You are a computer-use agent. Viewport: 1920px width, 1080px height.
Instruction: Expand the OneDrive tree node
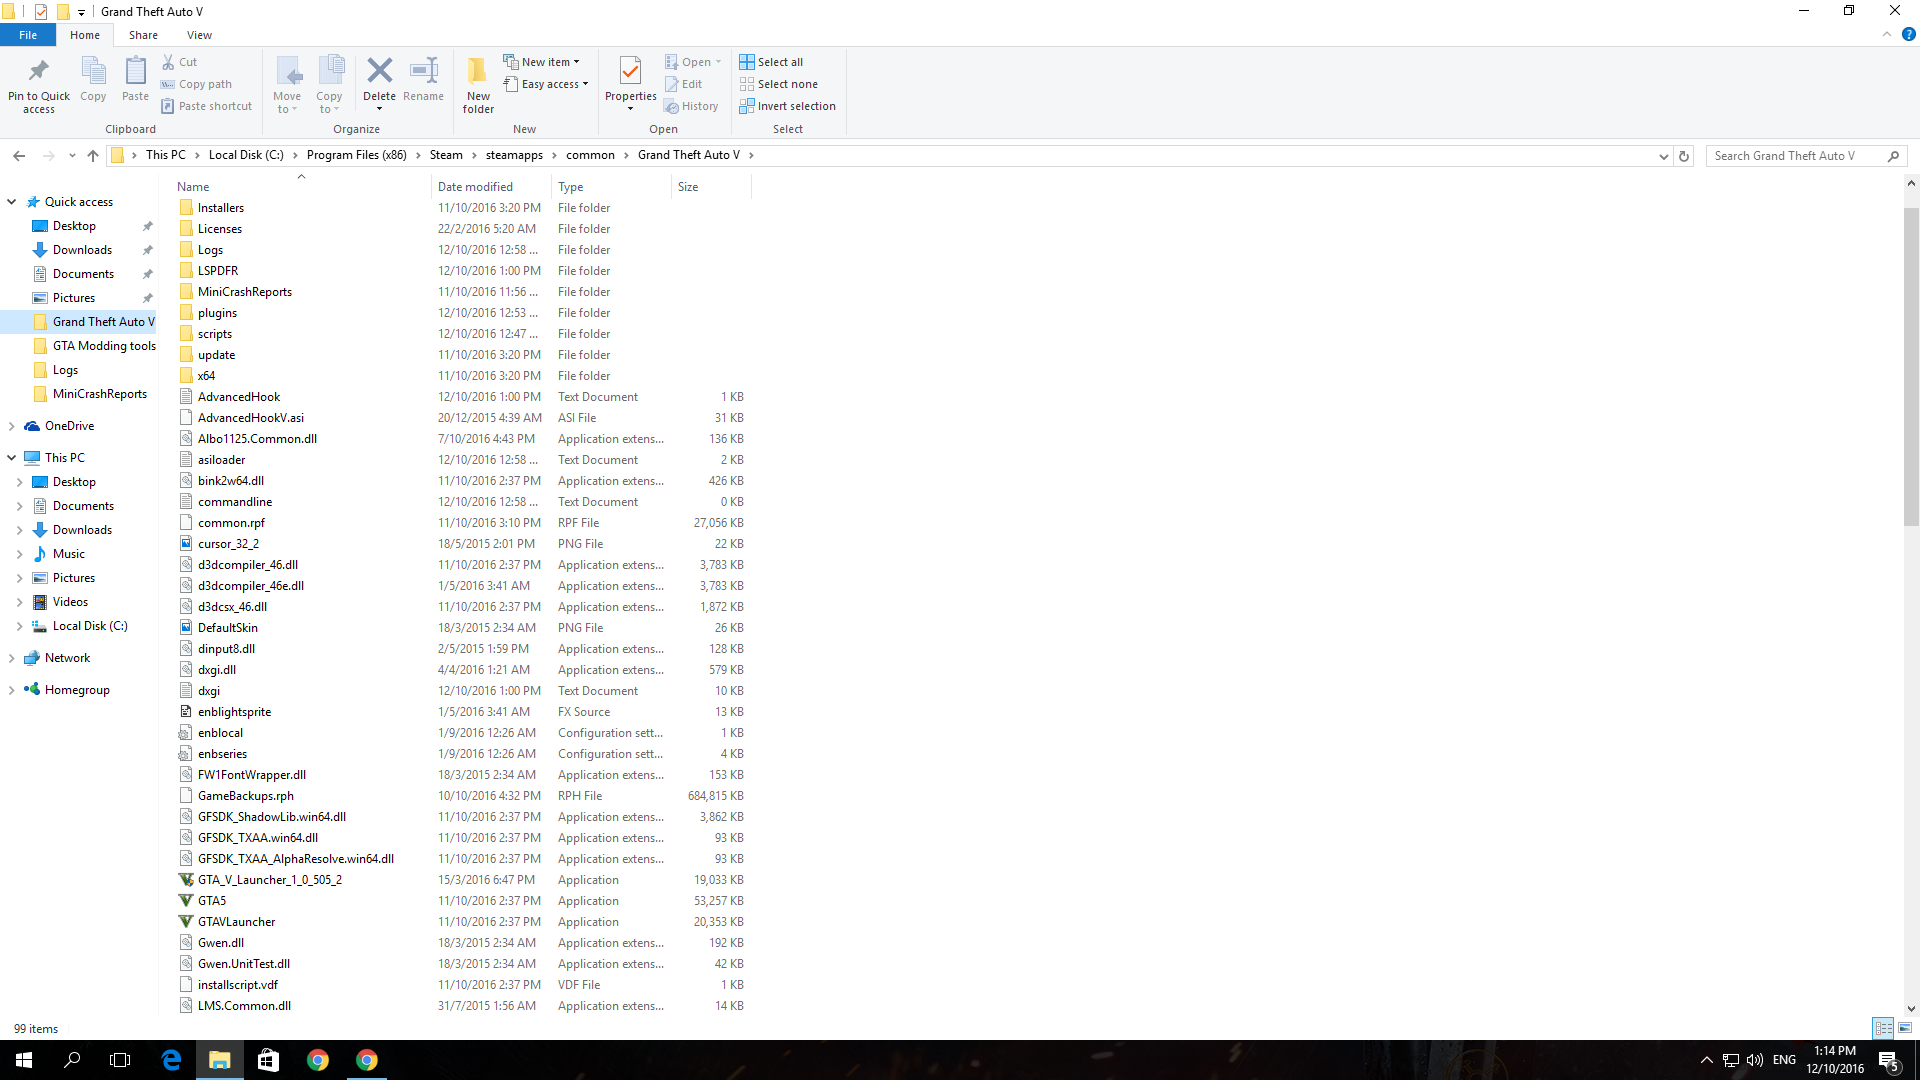pyautogui.click(x=11, y=426)
